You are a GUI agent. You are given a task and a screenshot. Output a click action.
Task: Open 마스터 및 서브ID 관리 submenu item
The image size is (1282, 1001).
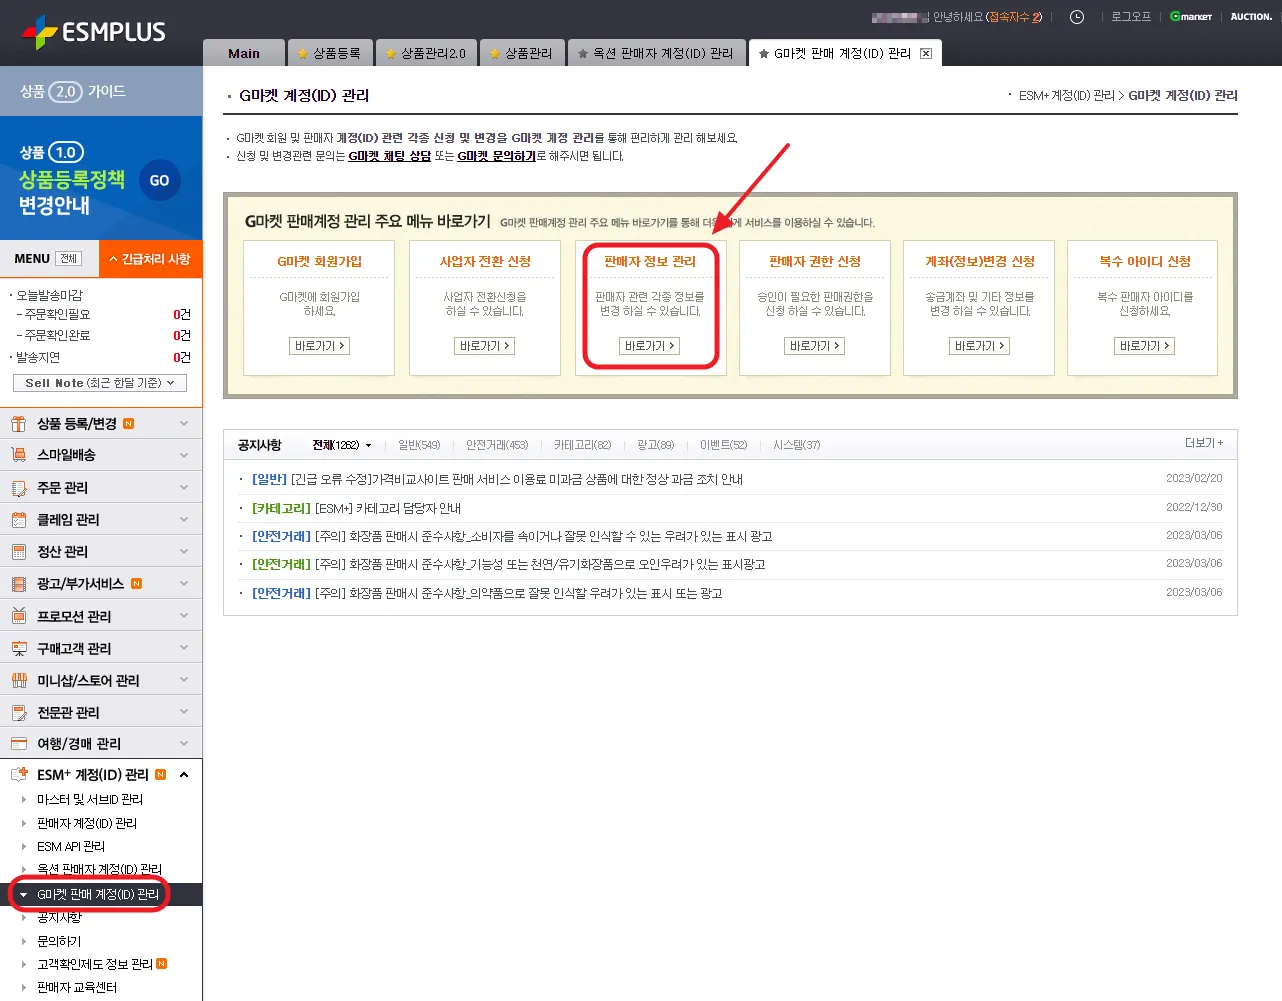click(90, 800)
